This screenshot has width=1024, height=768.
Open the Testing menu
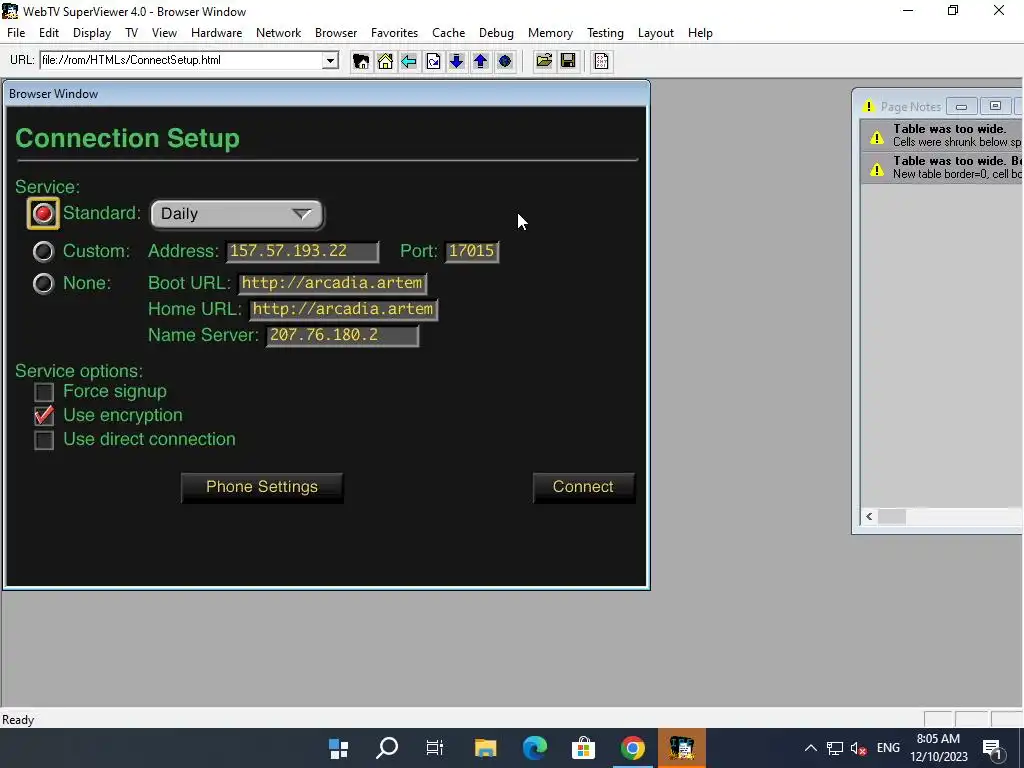pyautogui.click(x=605, y=33)
